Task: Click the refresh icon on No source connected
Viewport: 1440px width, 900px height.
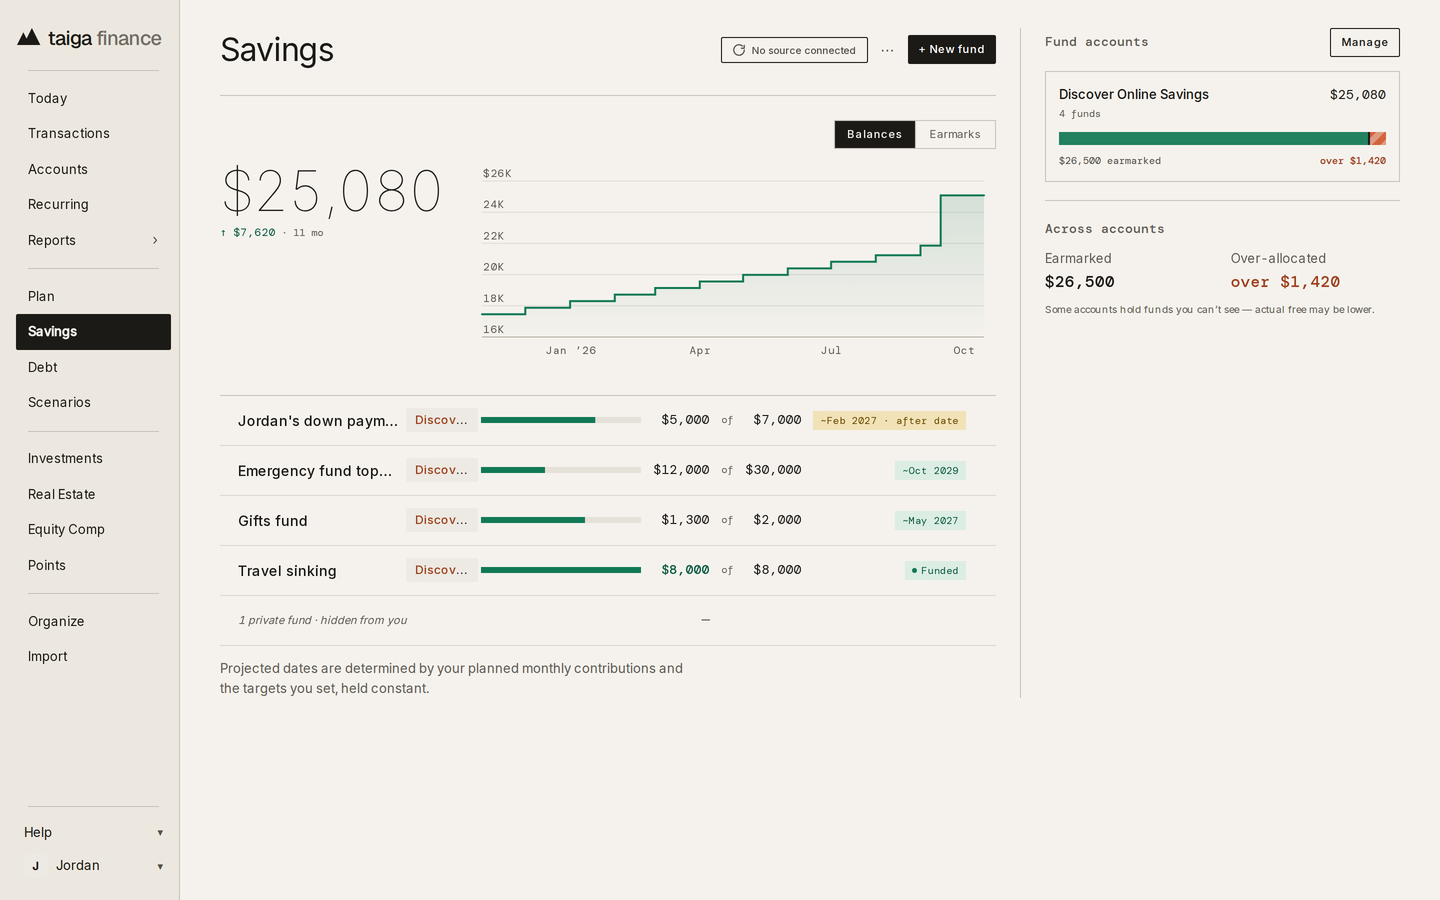Action: (x=739, y=50)
